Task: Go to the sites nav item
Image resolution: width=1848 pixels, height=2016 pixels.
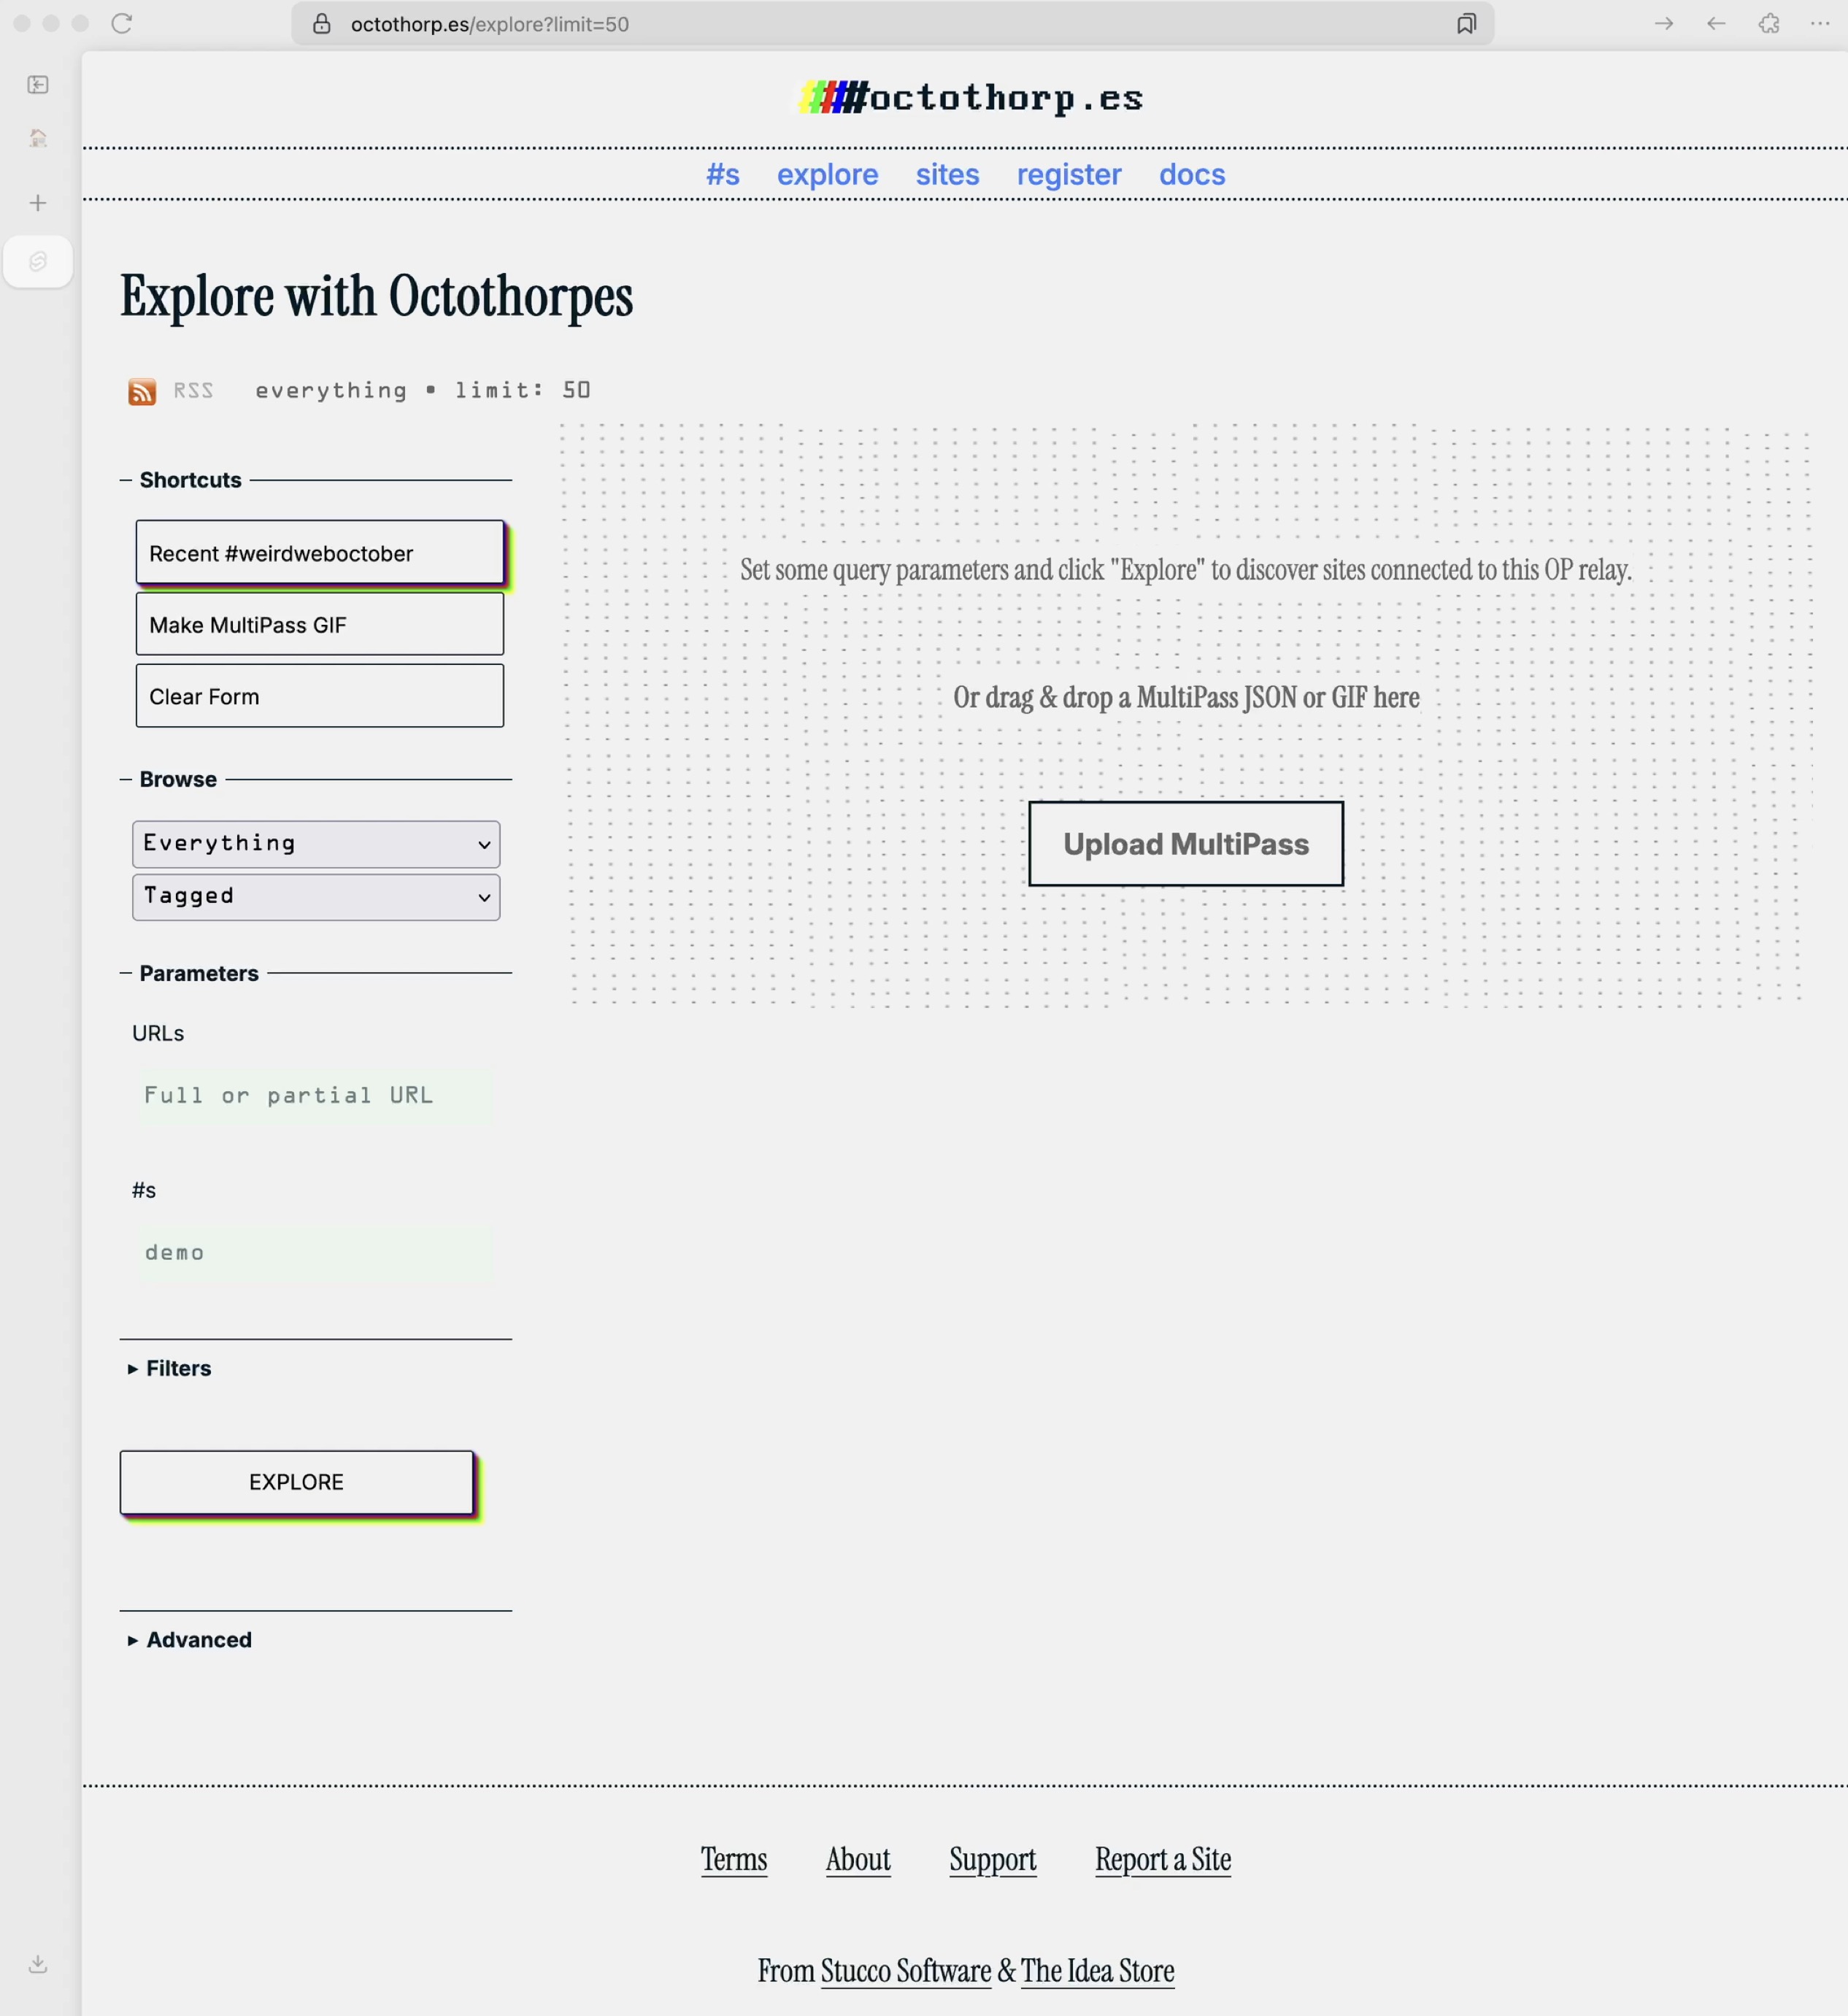Action: coord(947,175)
